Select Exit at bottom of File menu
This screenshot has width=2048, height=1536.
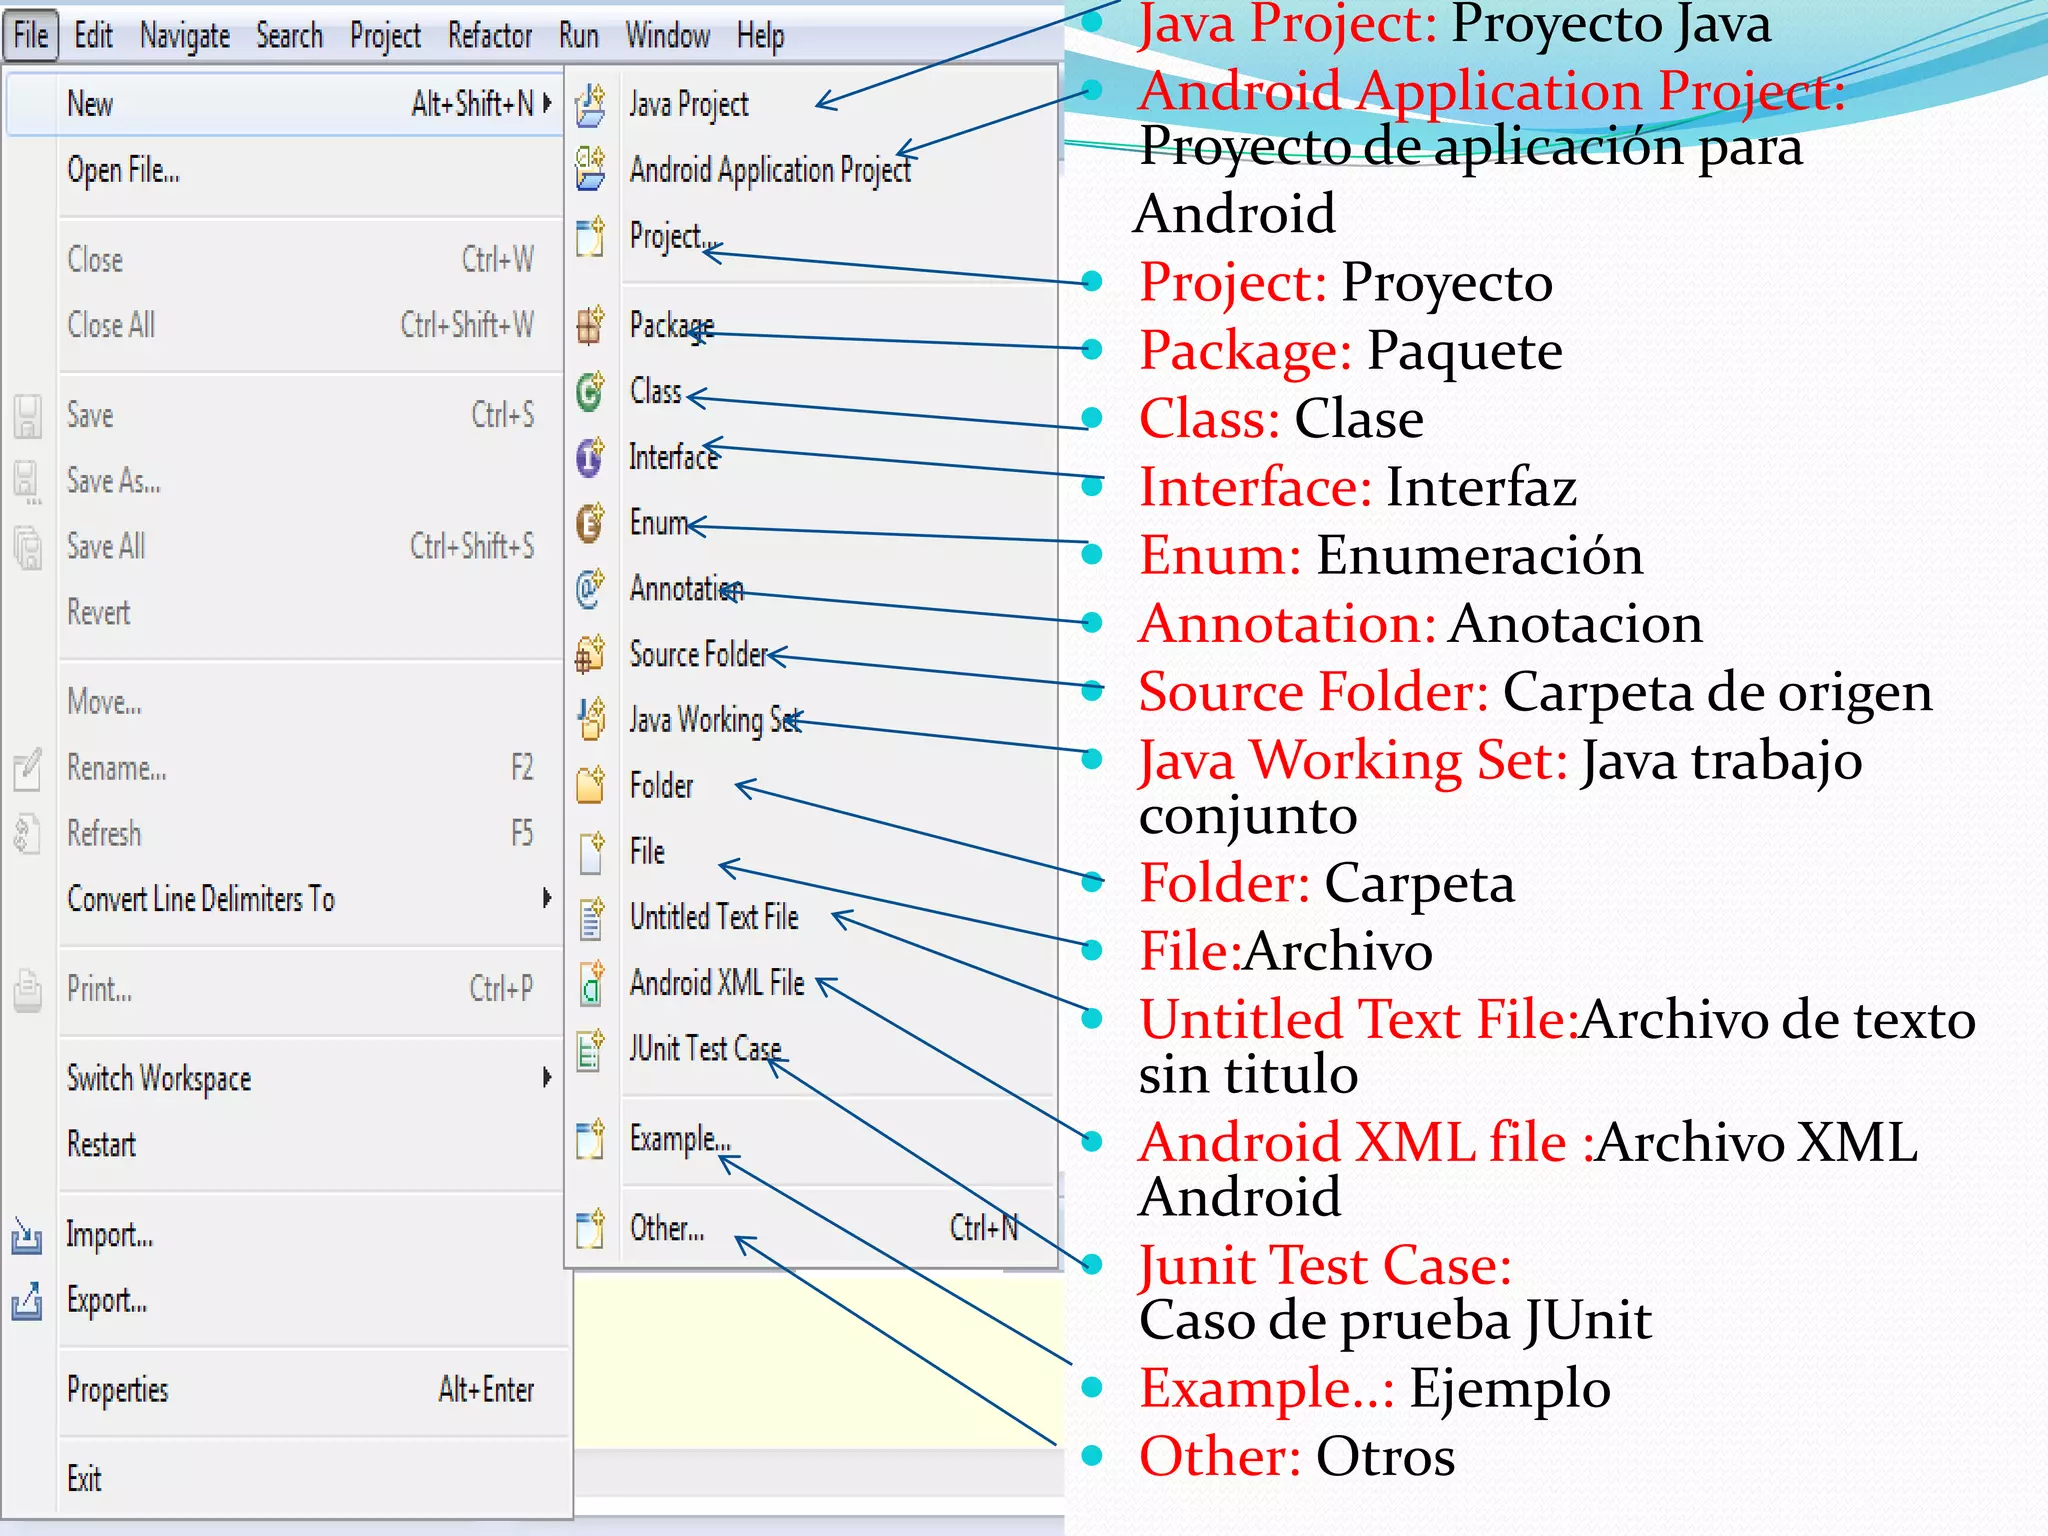coord(285,1479)
